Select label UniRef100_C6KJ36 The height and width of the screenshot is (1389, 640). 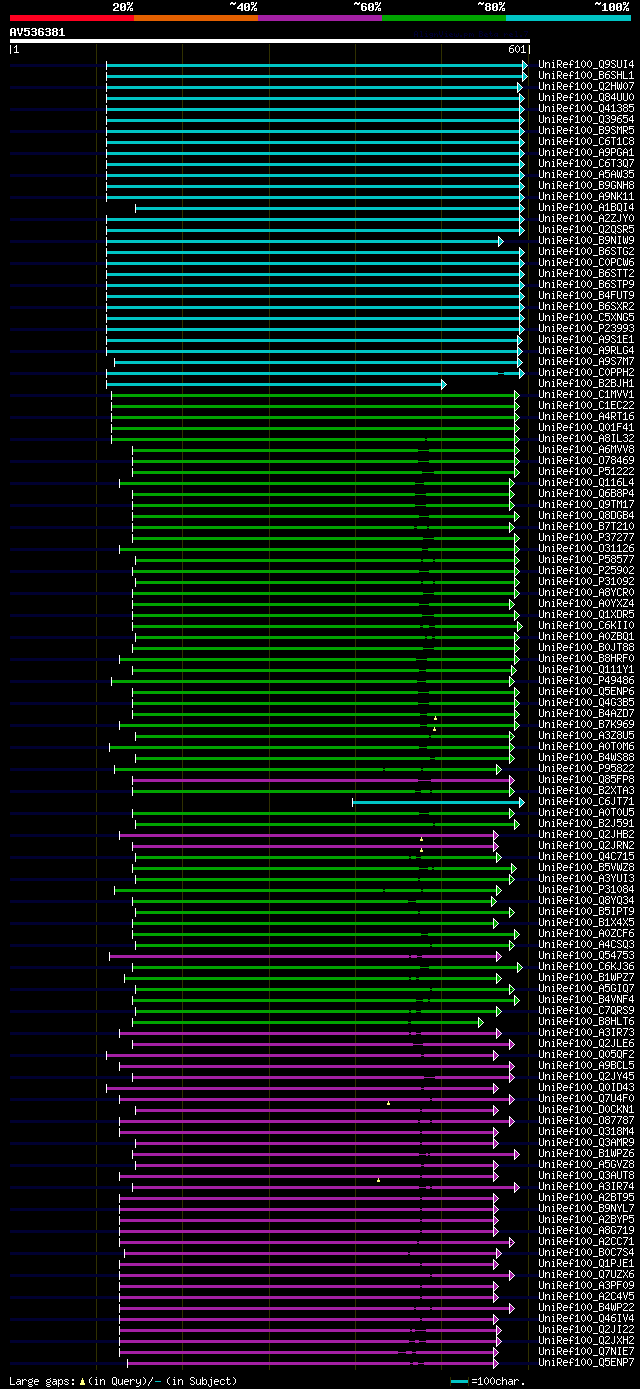[x=586, y=966]
